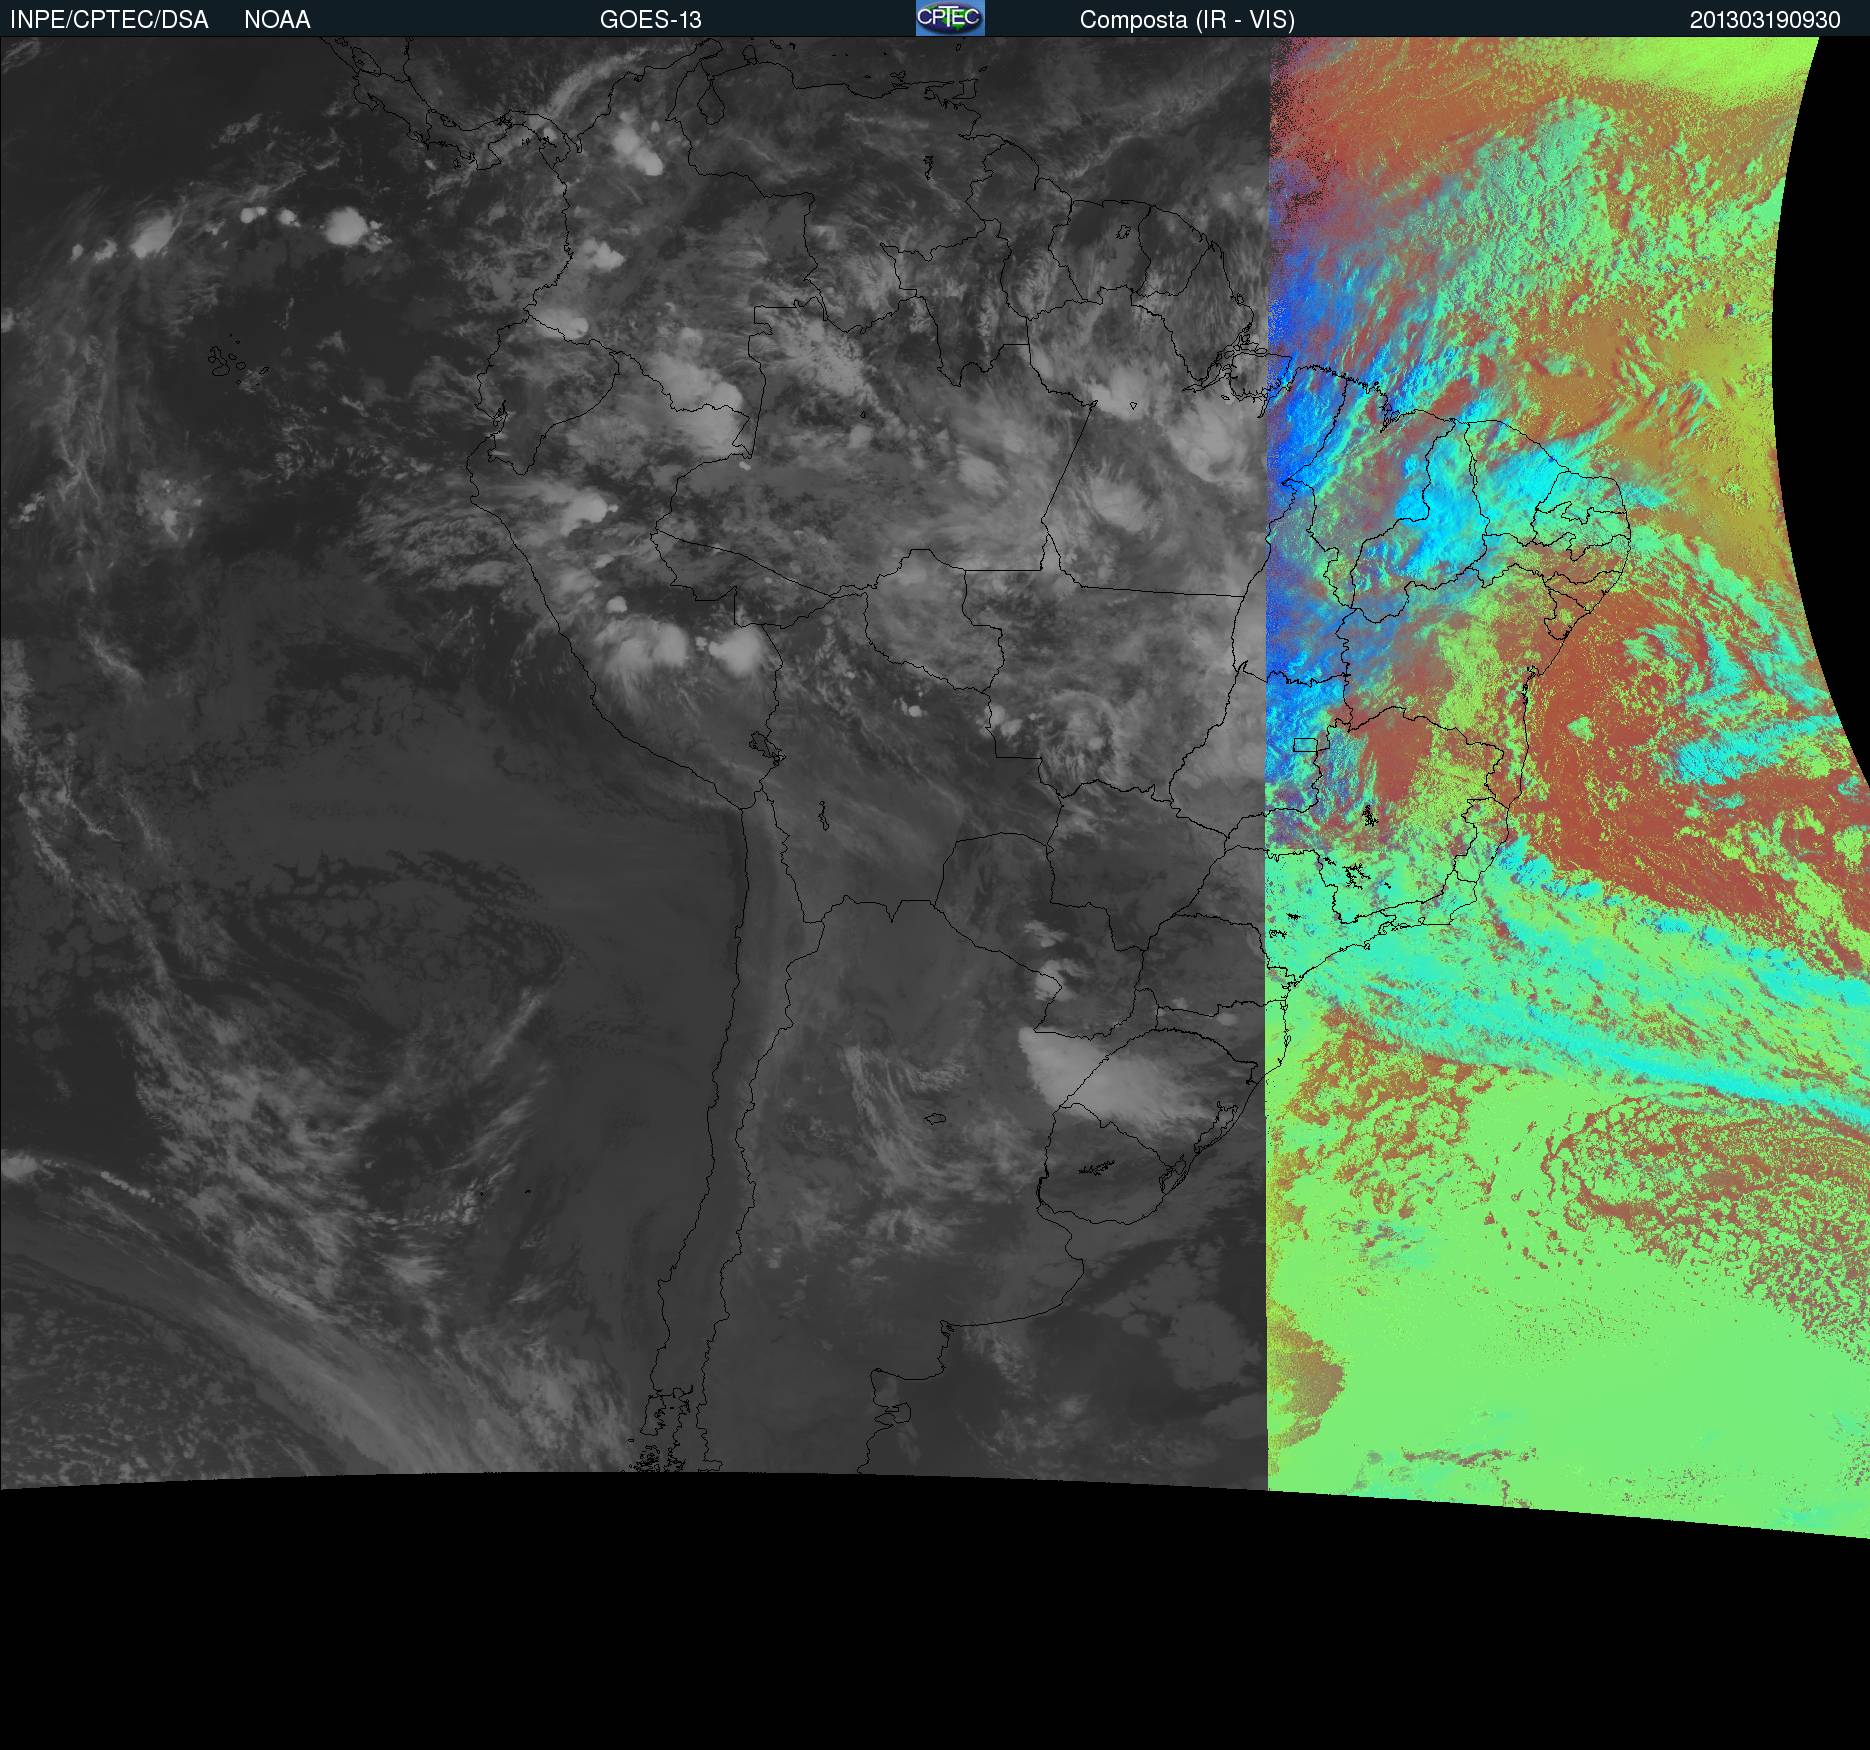
Task: Click the 201303190930 timestamp
Action: tap(1765, 20)
